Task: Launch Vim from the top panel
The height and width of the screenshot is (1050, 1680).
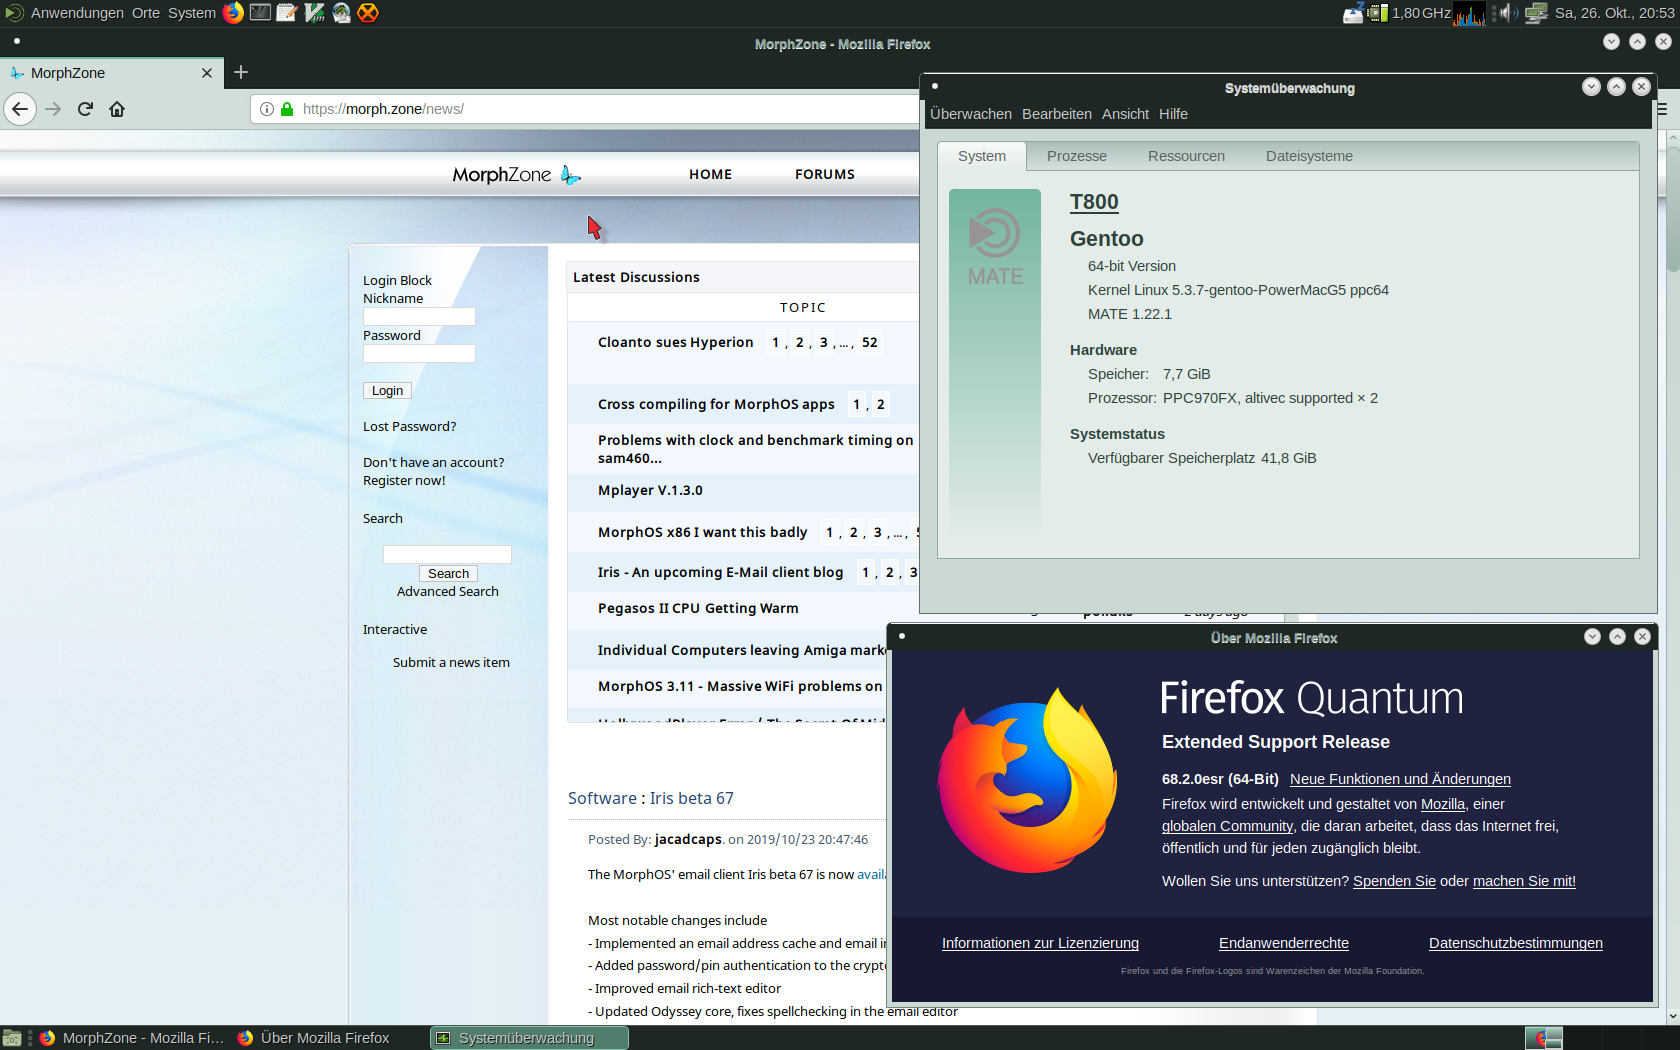Action: [314, 13]
